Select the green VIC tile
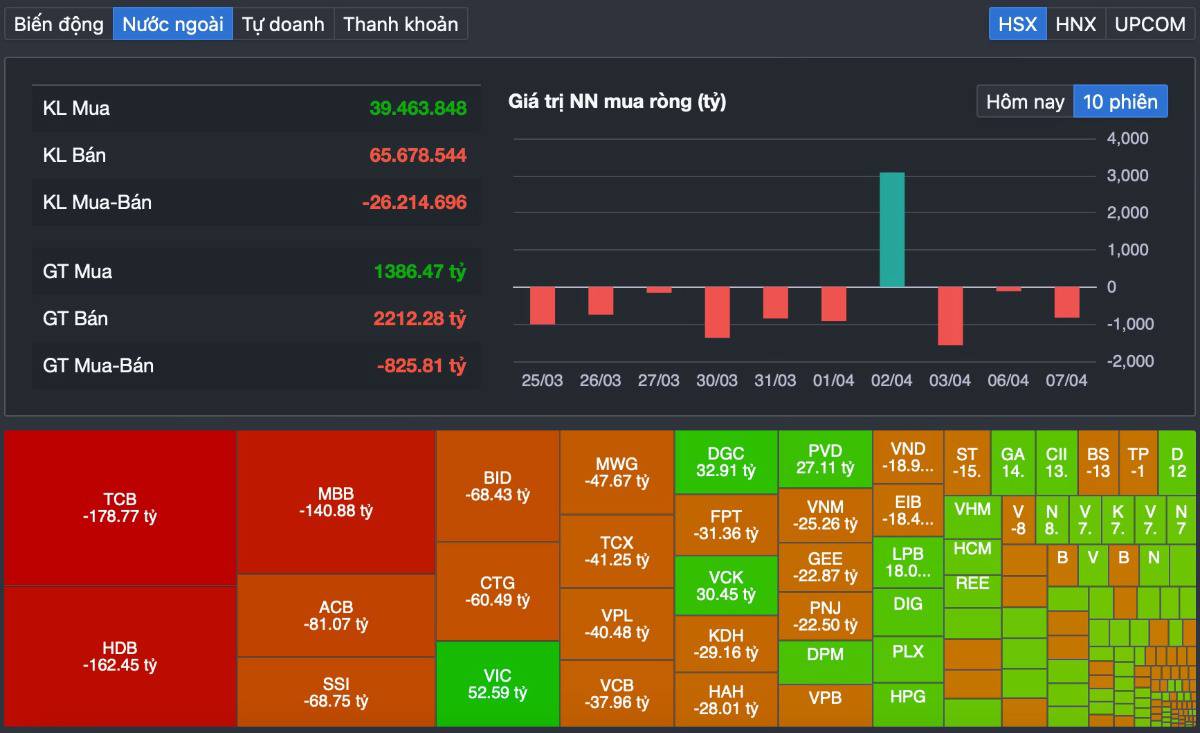 (497, 684)
